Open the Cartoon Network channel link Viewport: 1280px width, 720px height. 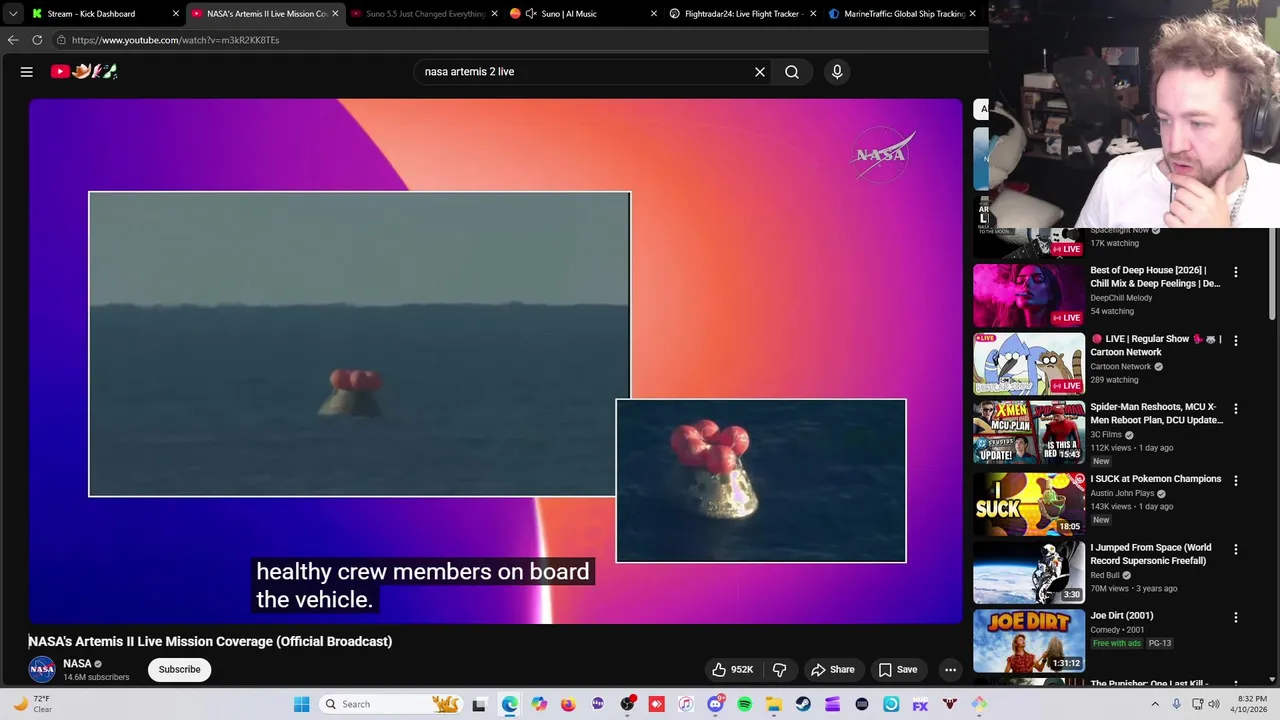click(1121, 367)
